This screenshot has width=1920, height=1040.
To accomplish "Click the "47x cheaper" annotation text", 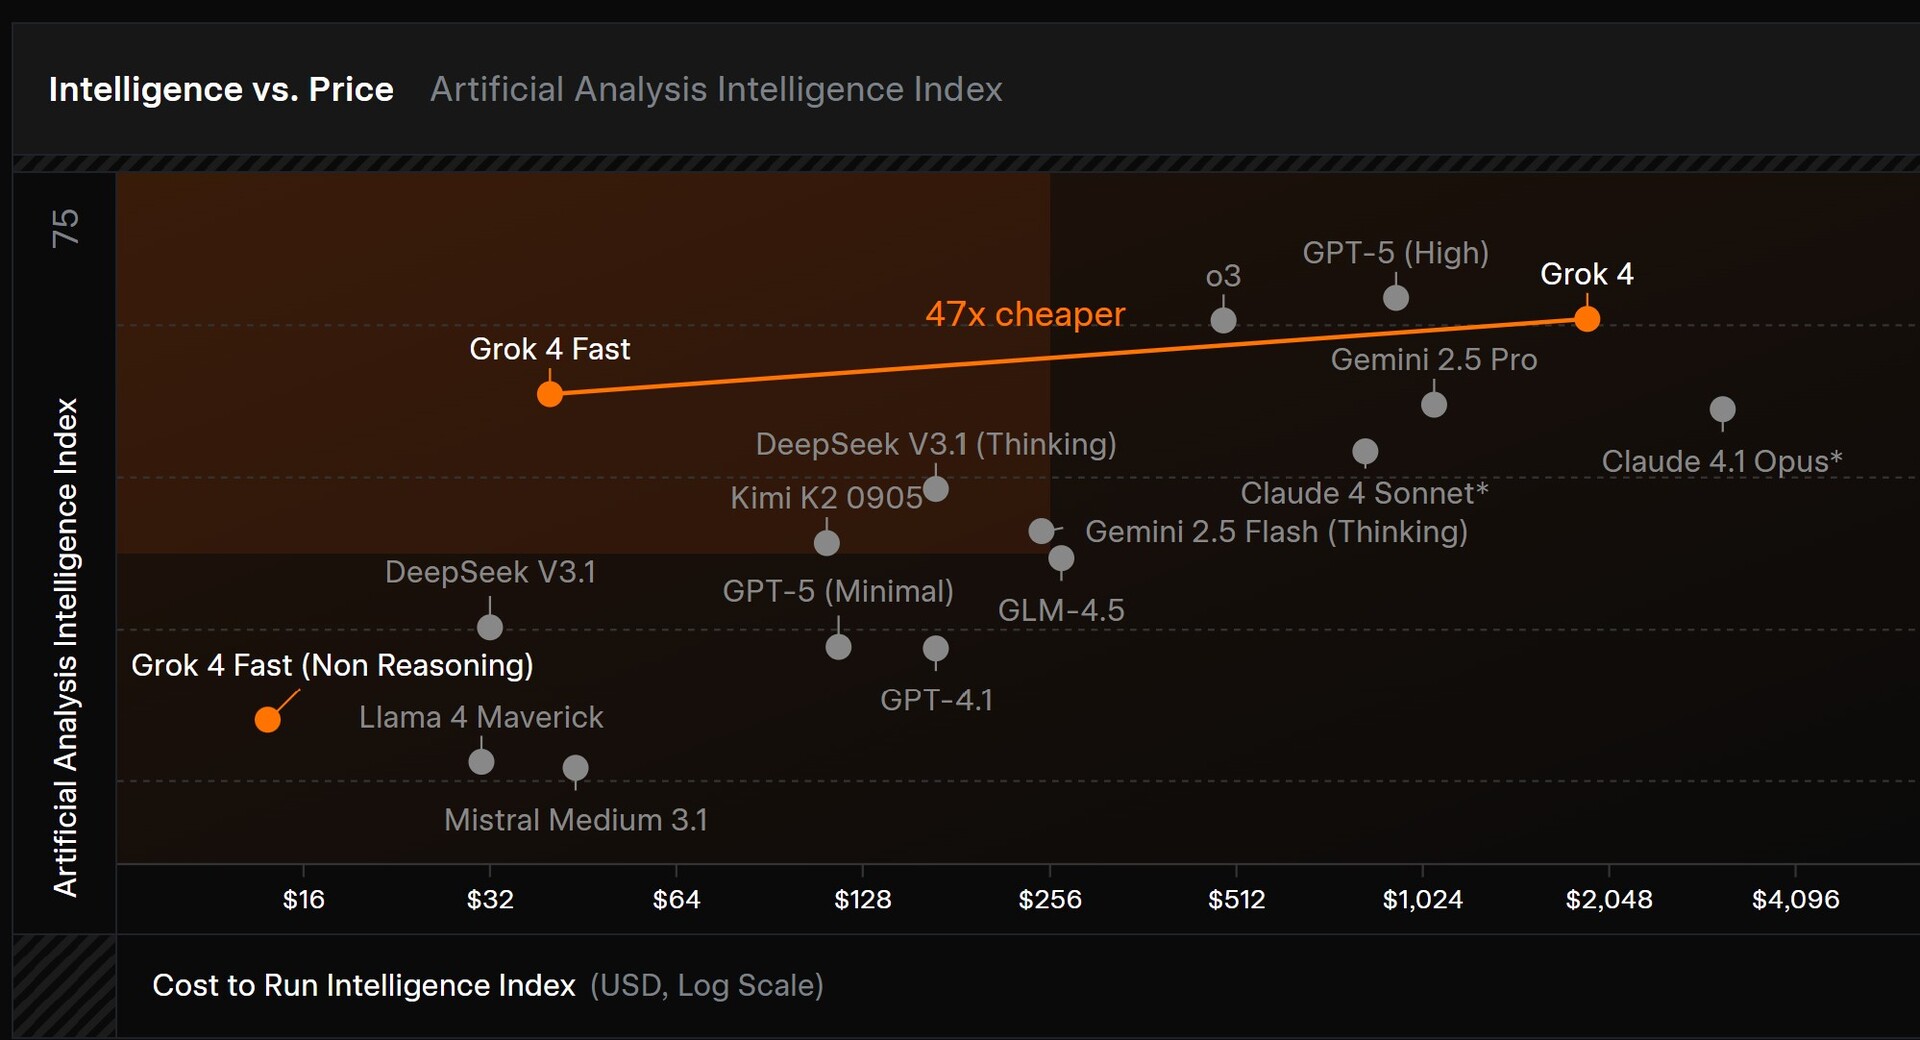I will pyautogui.click(x=1025, y=314).
